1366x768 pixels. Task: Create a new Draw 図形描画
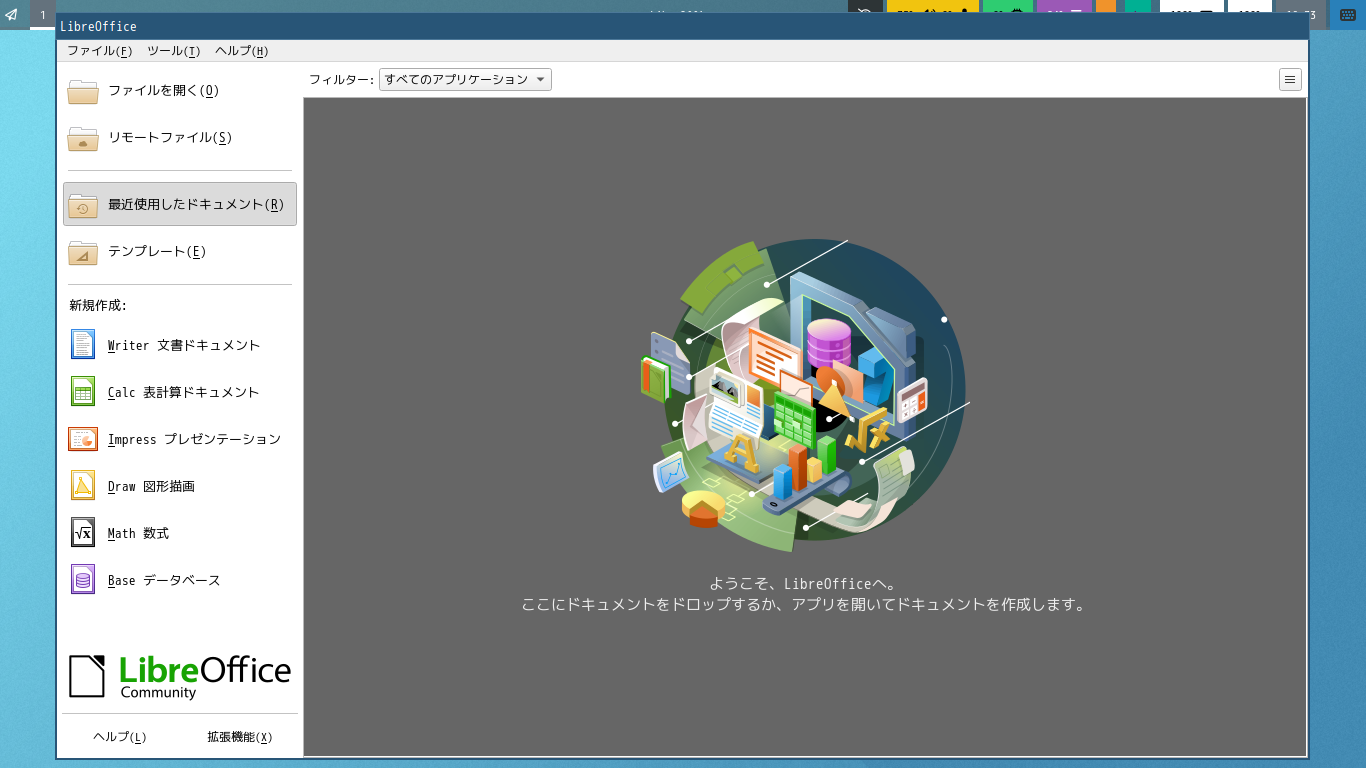tap(180, 486)
